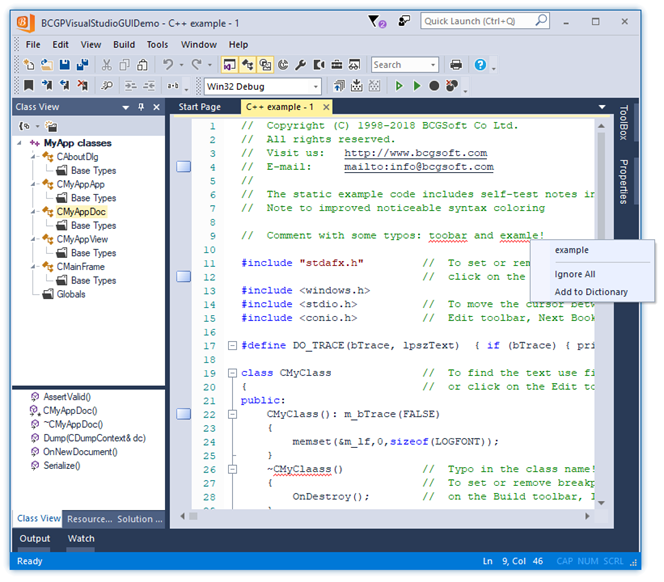Click the Paste clipboard icon
Screen dimensions: 664x582
pos(142,65)
